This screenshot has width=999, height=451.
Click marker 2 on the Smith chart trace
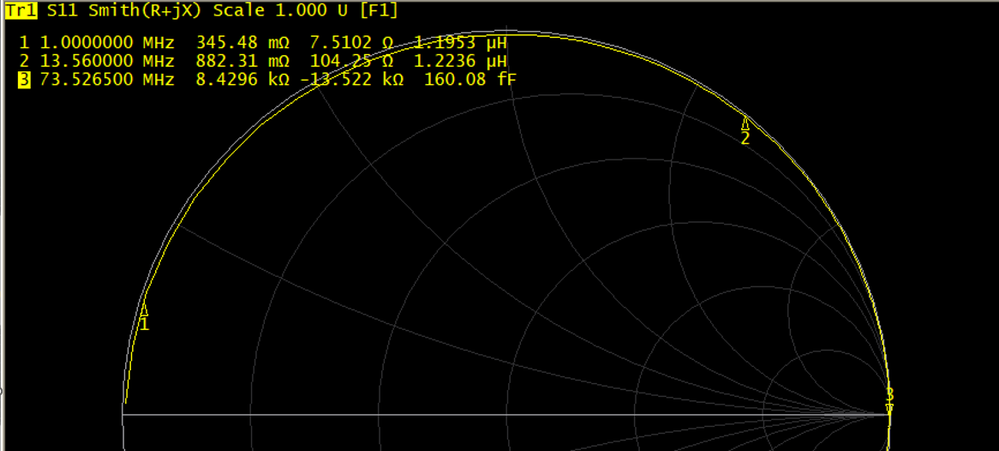745,131
